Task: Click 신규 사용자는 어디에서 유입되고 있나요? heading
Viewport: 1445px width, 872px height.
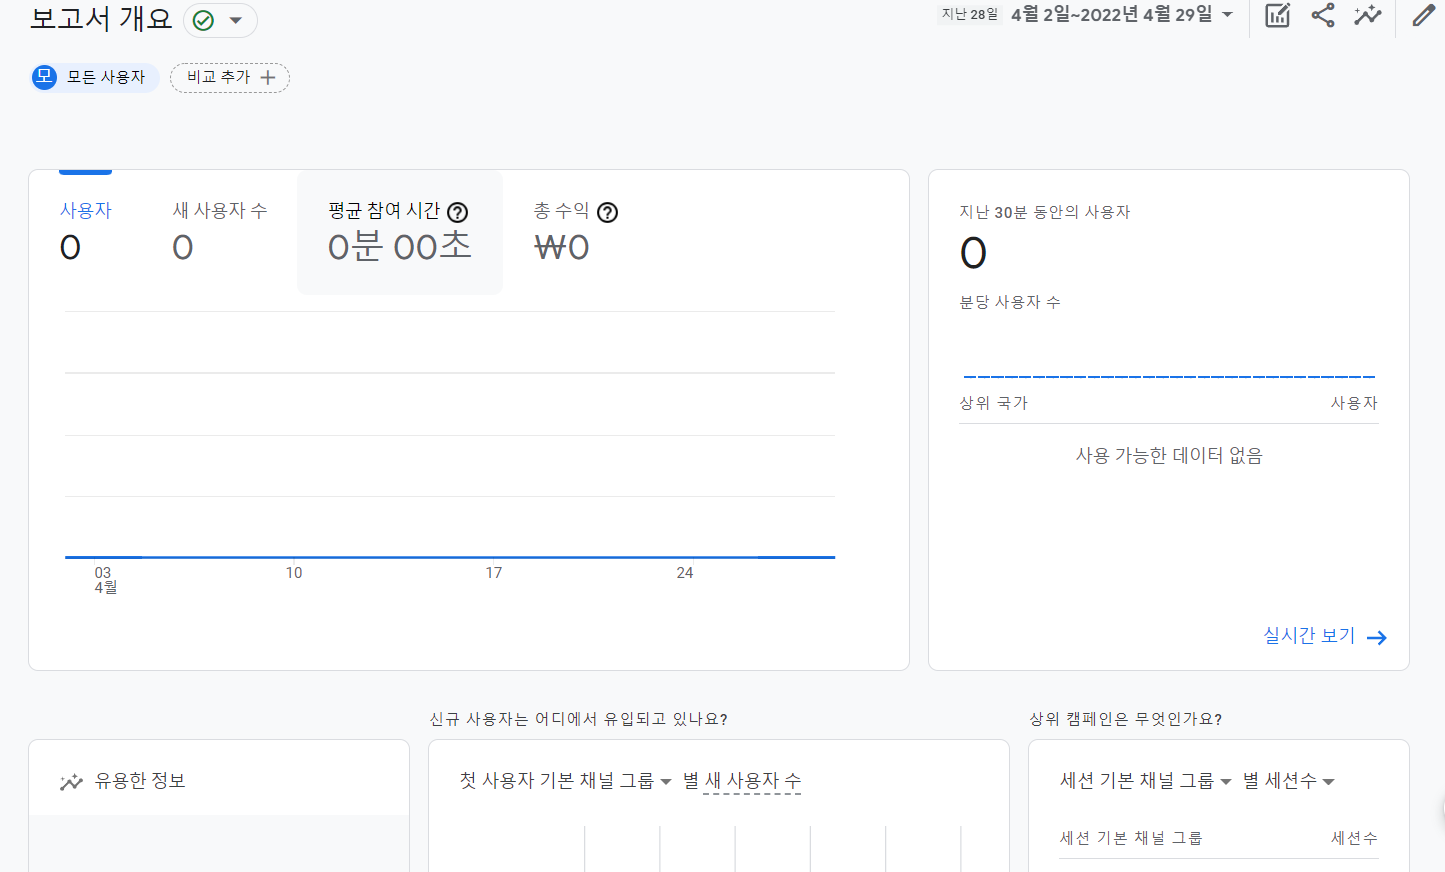Action: tap(578, 719)
